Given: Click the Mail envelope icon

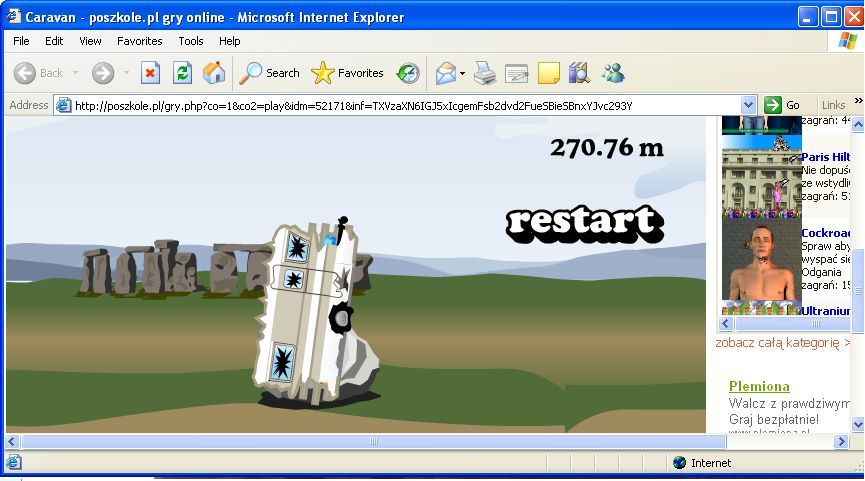Looking at the screenshot, I should pyautogui.click(x=446, y=73).
